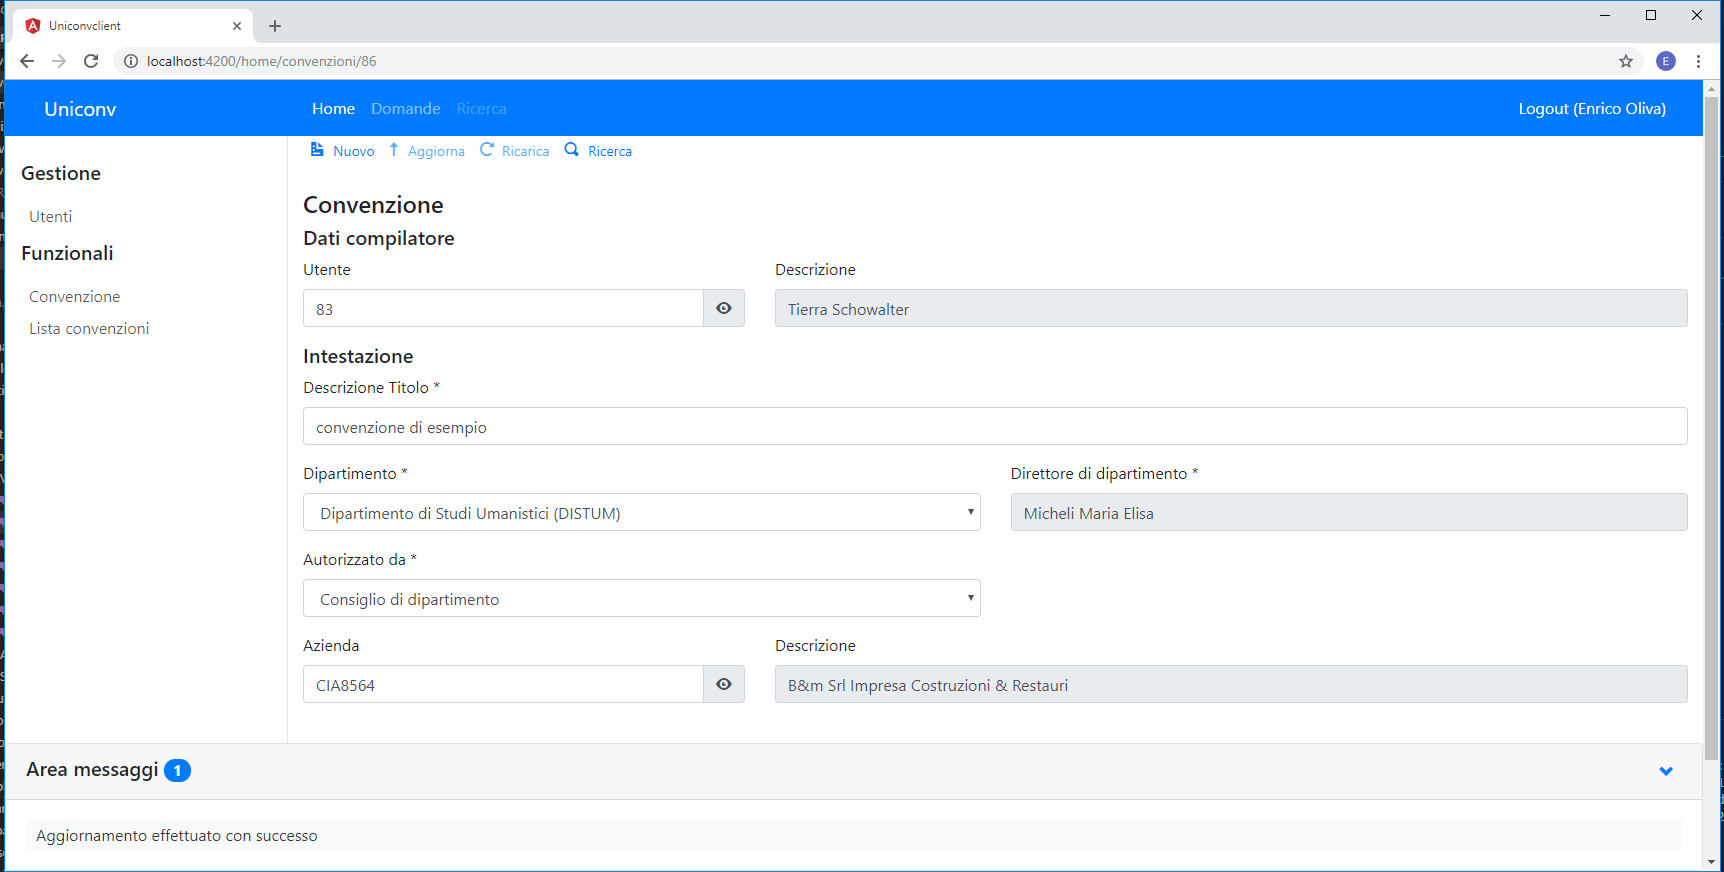Viewport: 1724px width, 872px height.
Task: Click the Area messaggi heading
Action: coord(92,769)
